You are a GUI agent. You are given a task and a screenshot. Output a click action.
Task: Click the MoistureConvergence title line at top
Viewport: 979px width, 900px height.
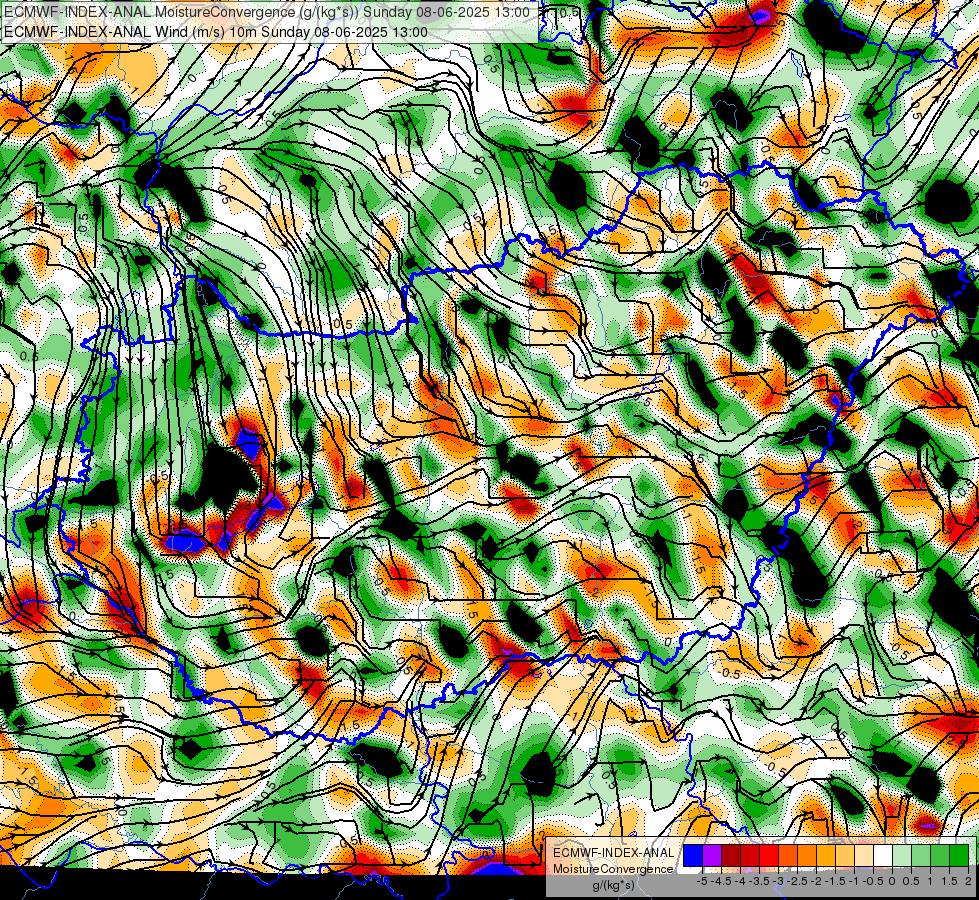pos(267,12)
